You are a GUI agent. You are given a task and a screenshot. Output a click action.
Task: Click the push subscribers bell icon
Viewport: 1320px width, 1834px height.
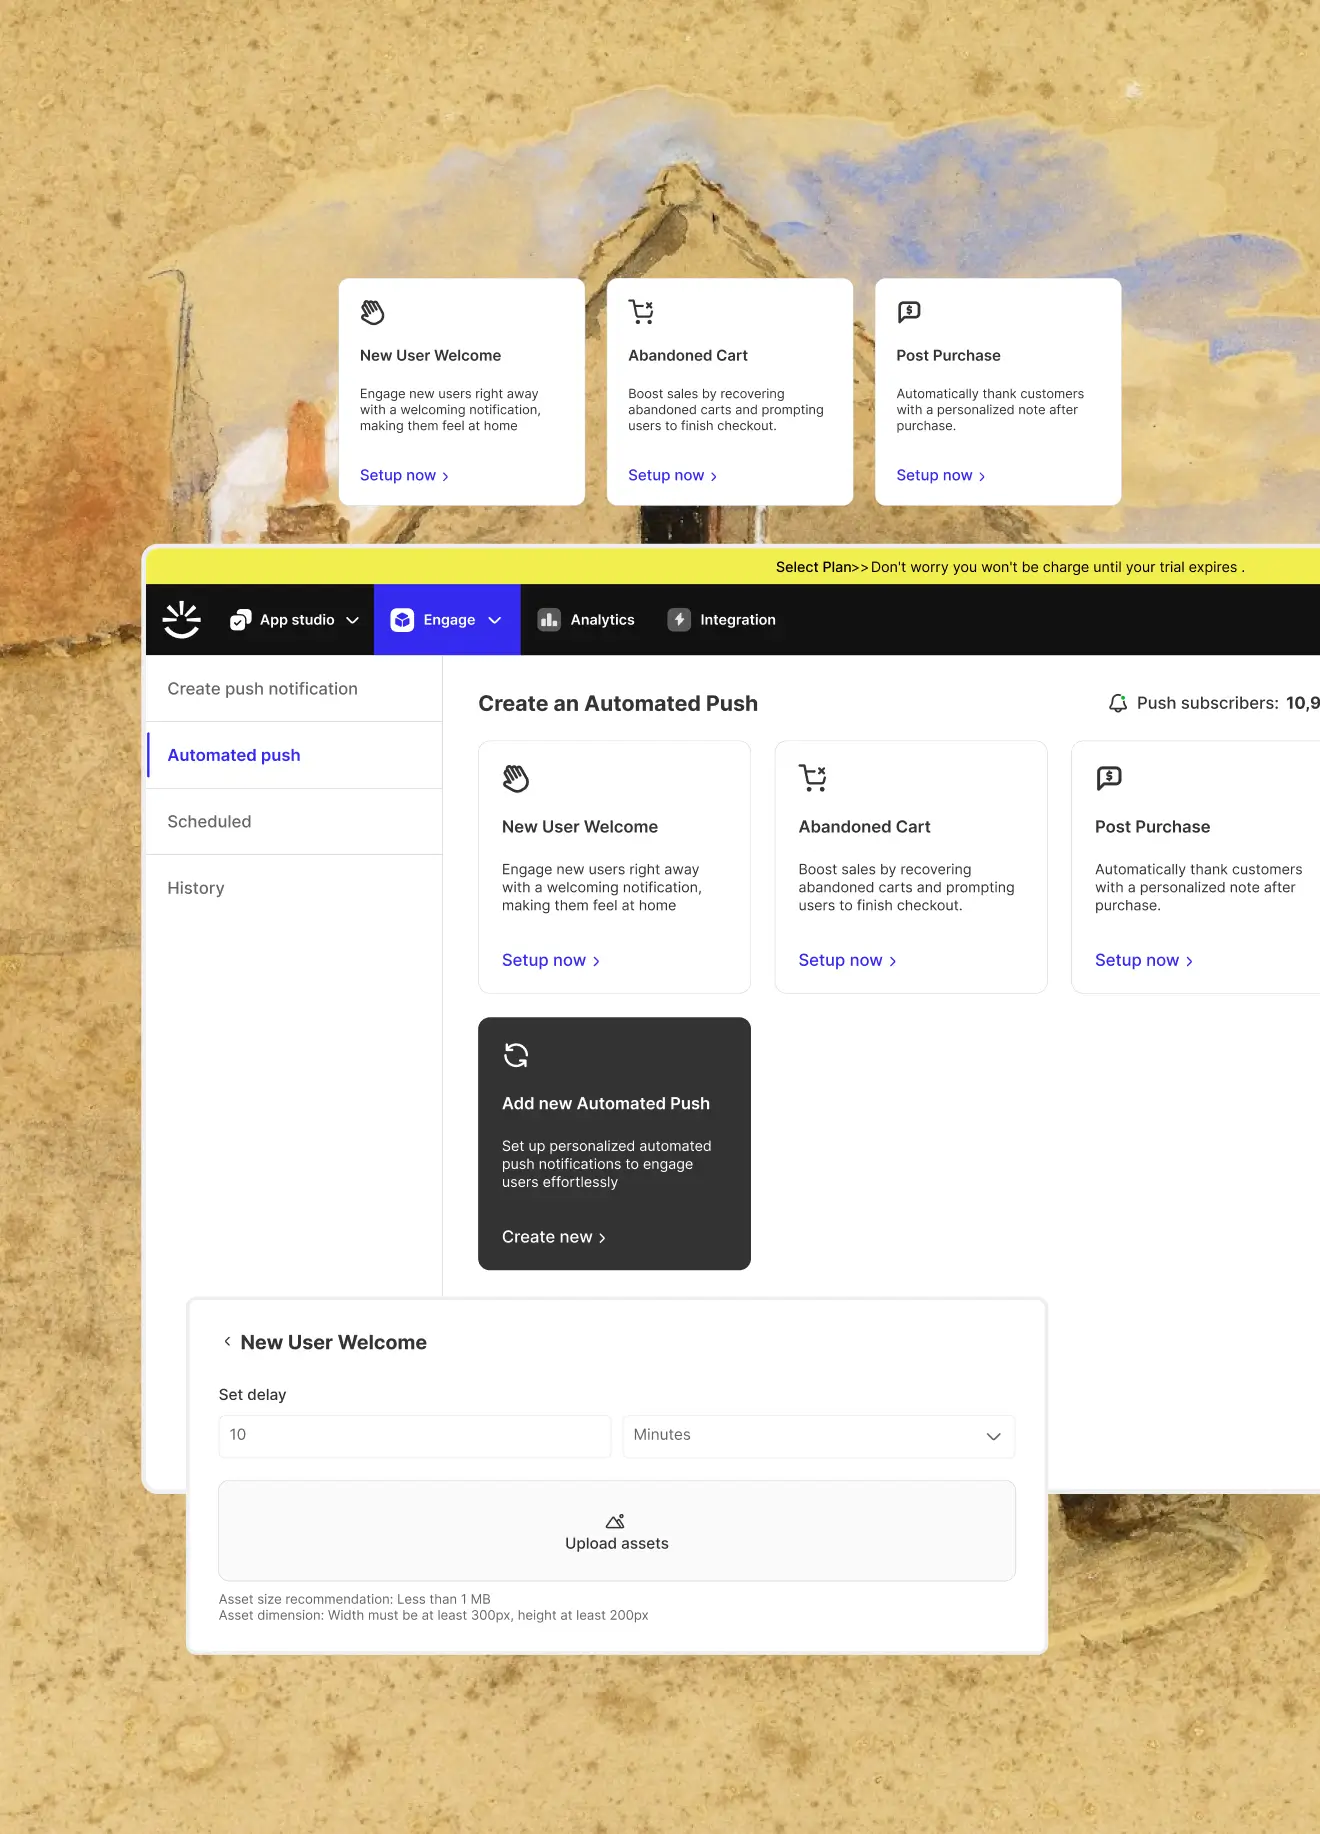point(1118,703)
